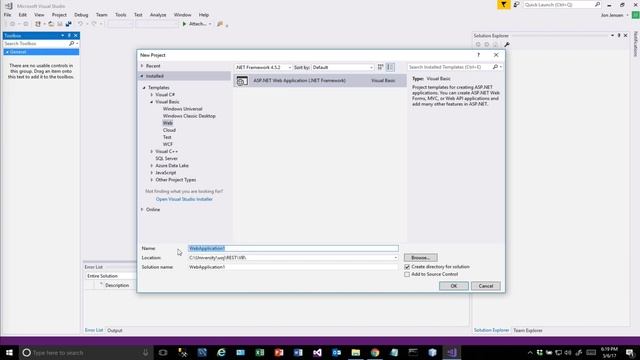Open Chrome from the taskbar
This screenshot has width=640, height=360.
click(x=375, y=352)
